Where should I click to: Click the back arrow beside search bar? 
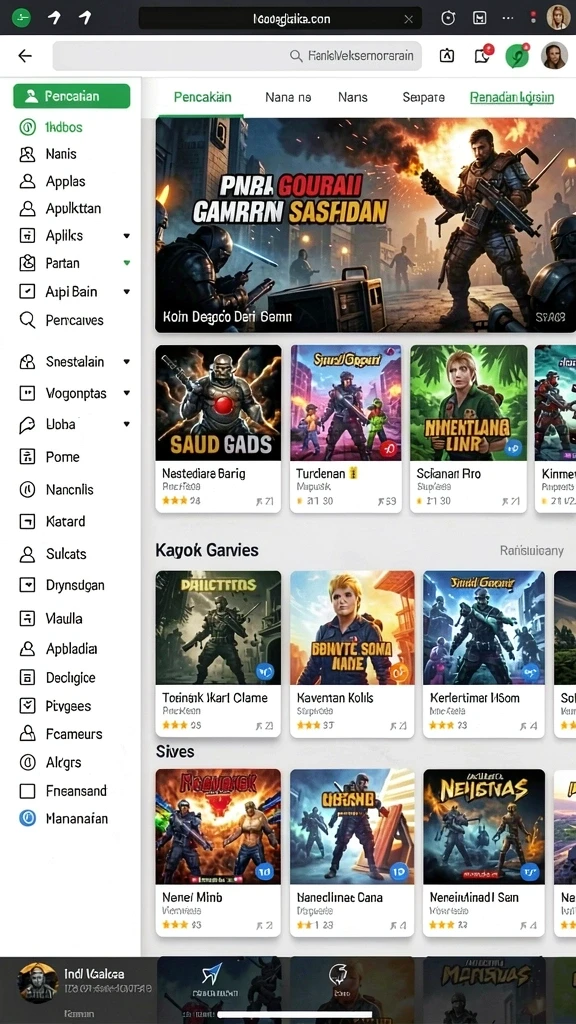click(25, 56)
